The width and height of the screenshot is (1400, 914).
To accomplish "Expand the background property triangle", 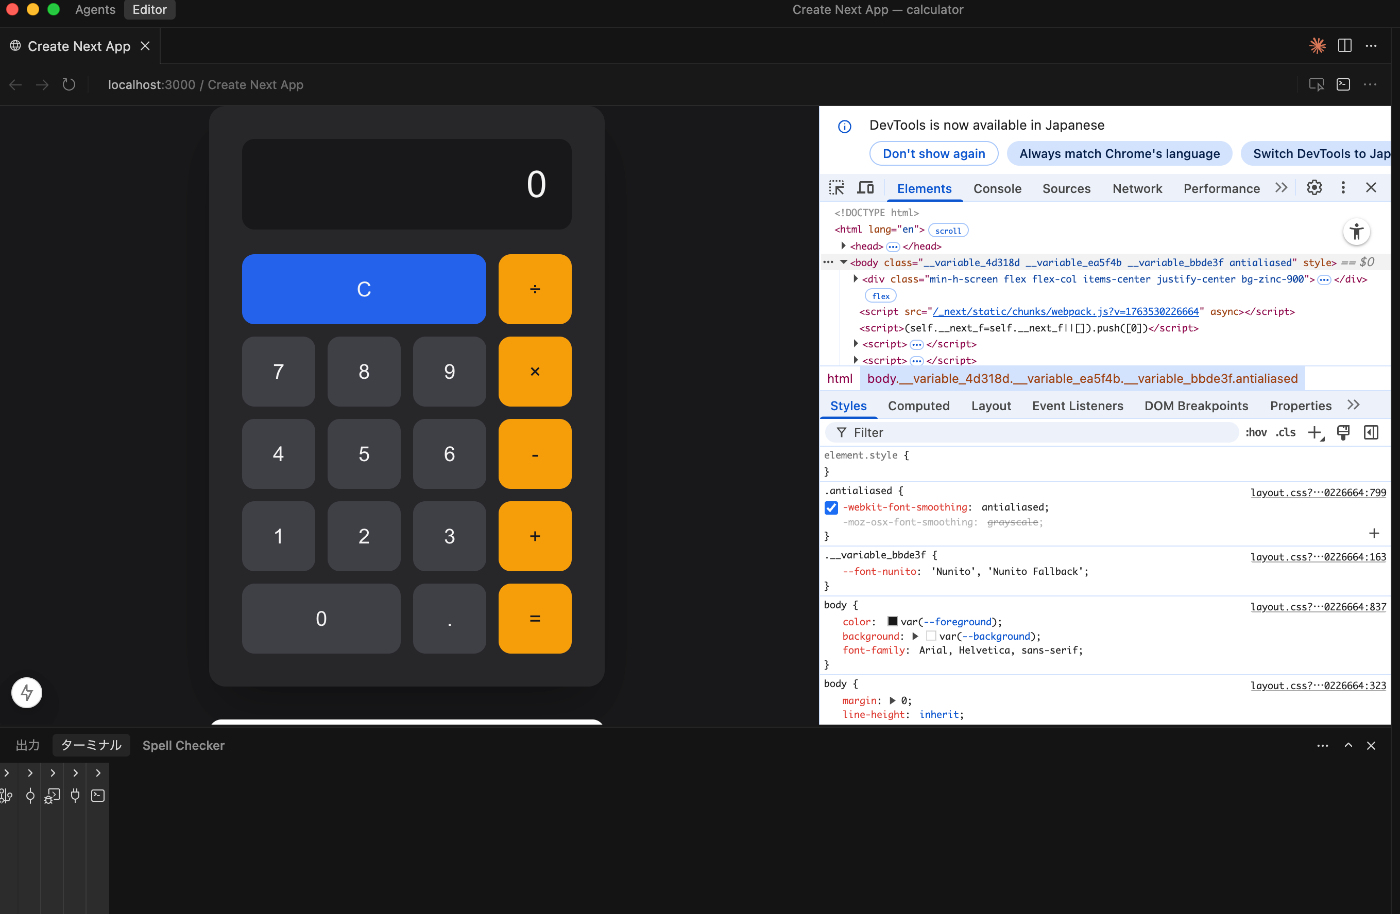I will point(915,636).
